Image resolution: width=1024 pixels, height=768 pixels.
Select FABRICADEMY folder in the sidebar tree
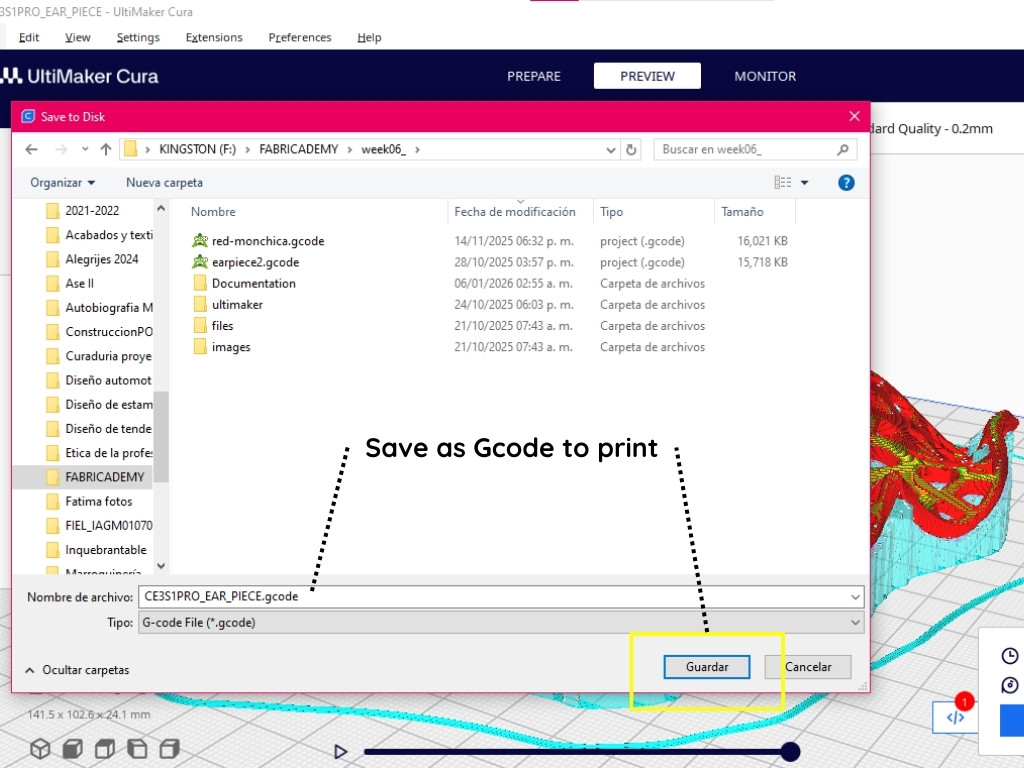pyautogui.click(x=104, y=477)
